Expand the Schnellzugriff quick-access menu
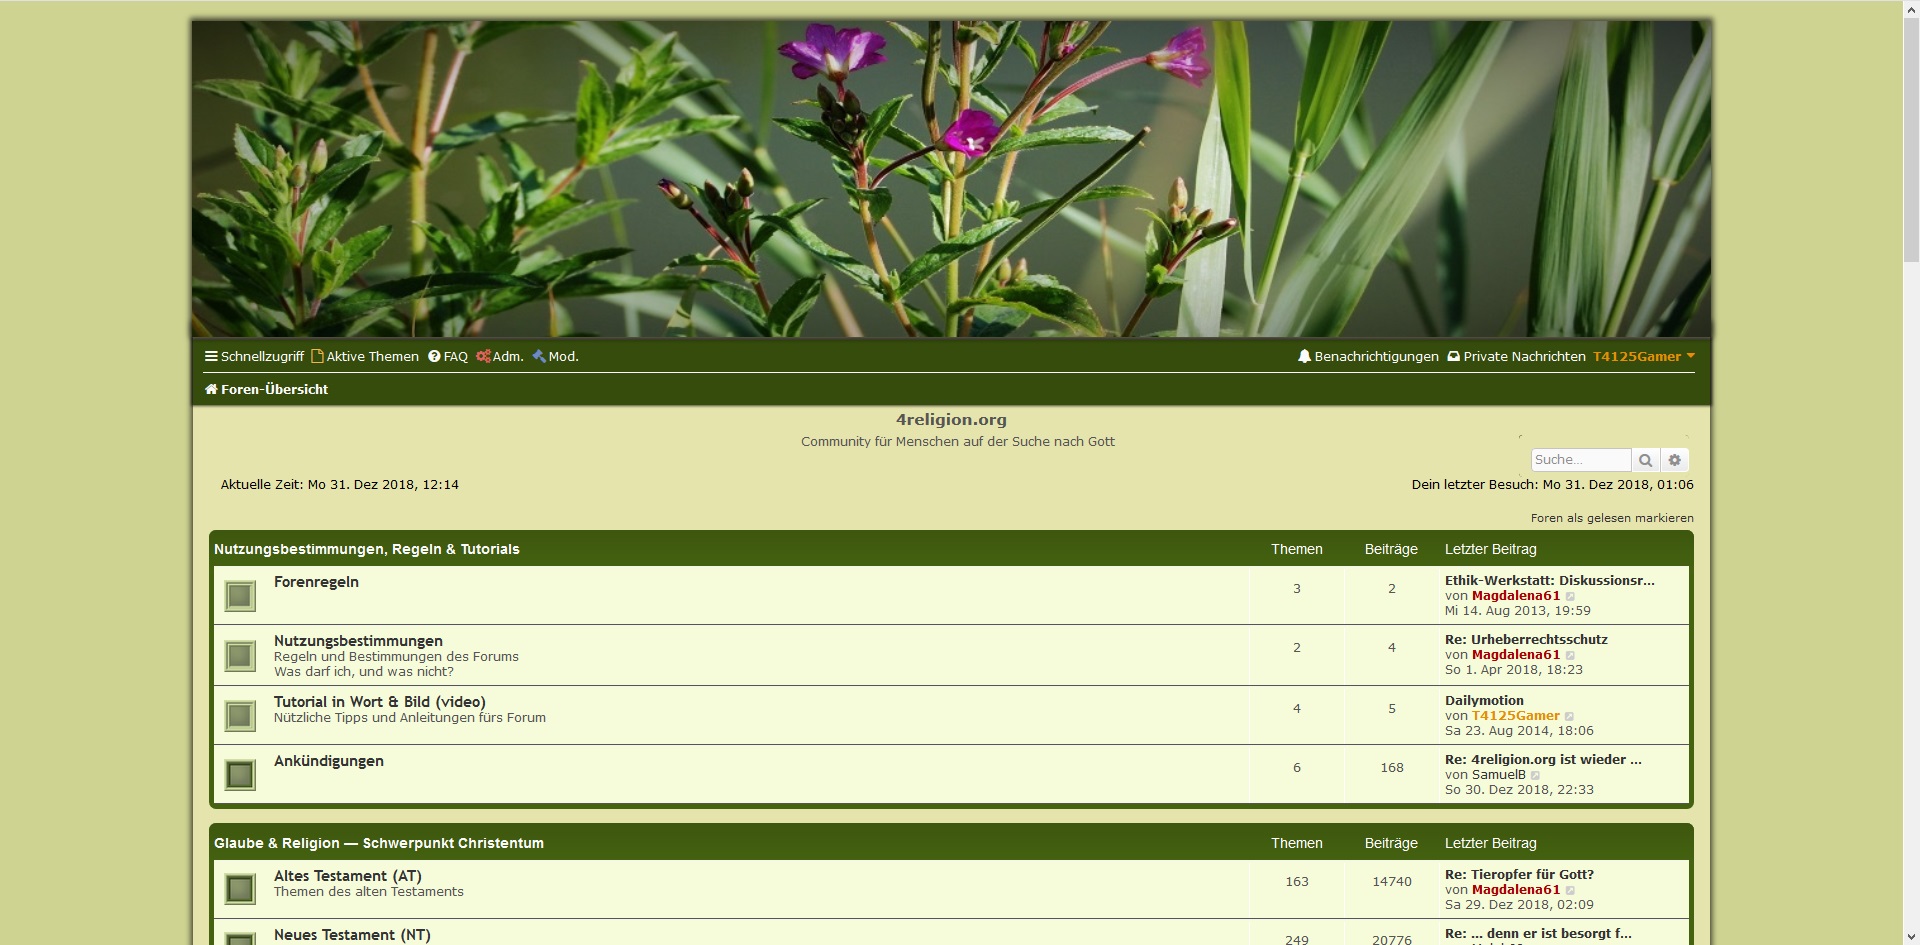The height and width of the screenshot is (945, 1920). [254, 356]
